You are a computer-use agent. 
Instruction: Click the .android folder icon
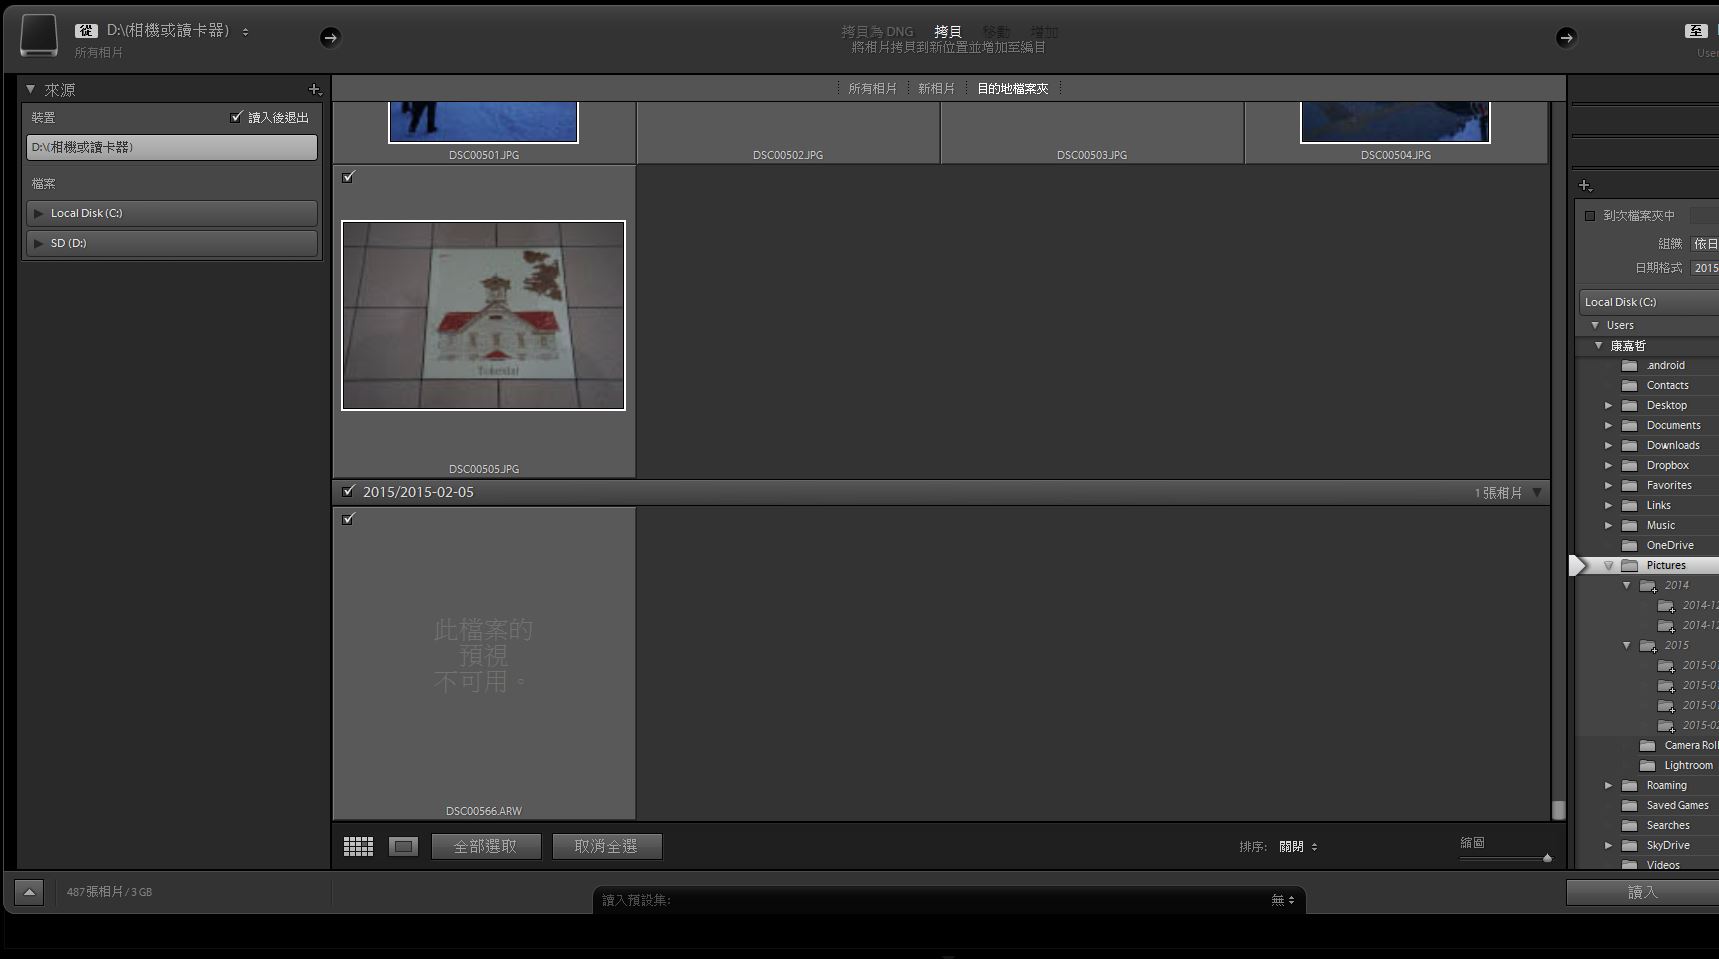point(1630,365)
